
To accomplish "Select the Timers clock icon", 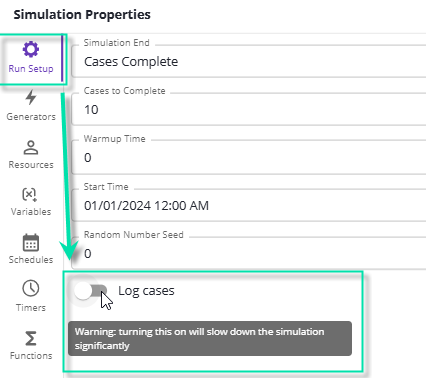I will [x=31, y=288].
